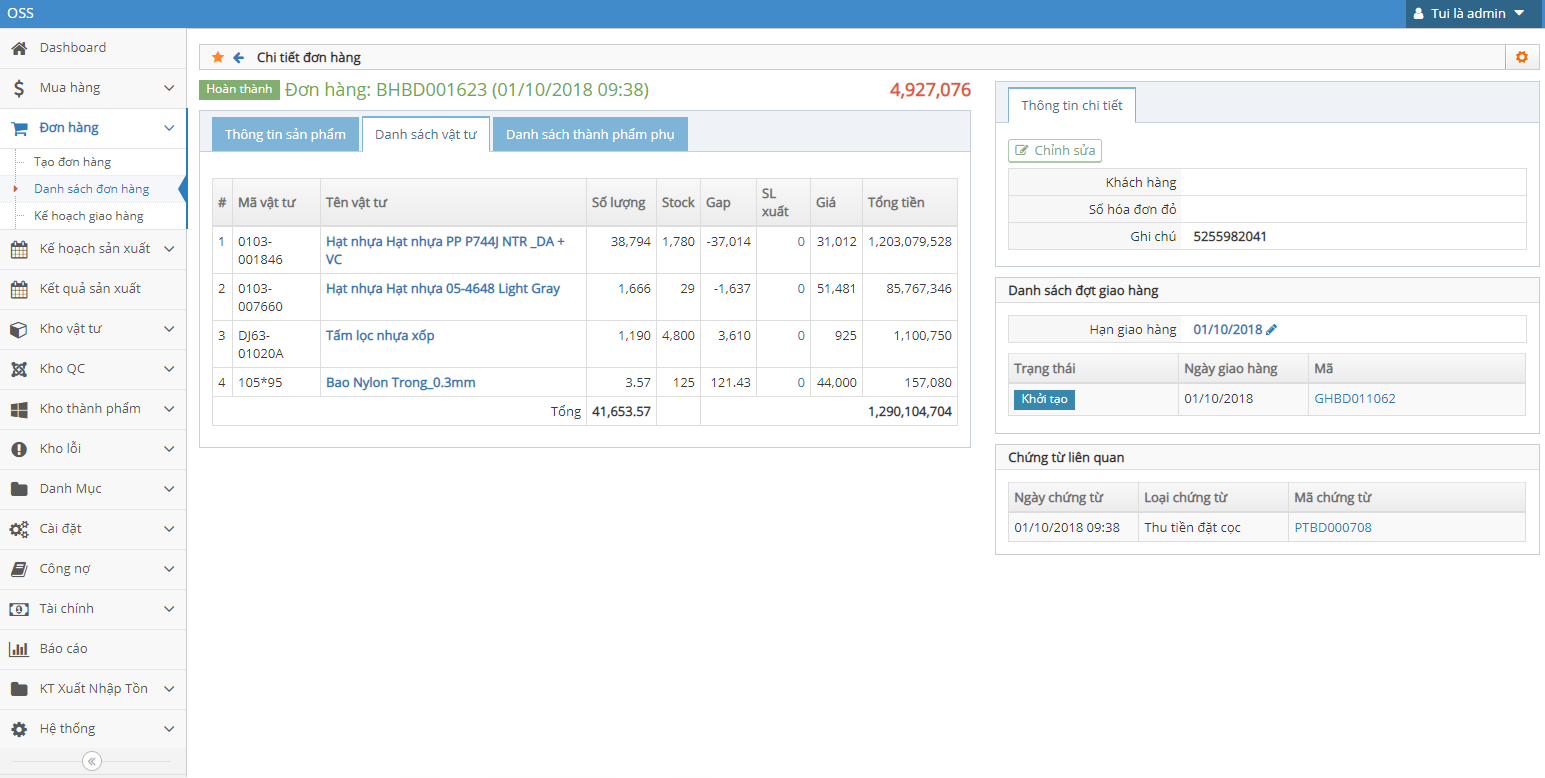The image size is (1545, 778).
Task: Click delivery date 01/10/2018 deadline value
Action: [x=1228, y=329]
